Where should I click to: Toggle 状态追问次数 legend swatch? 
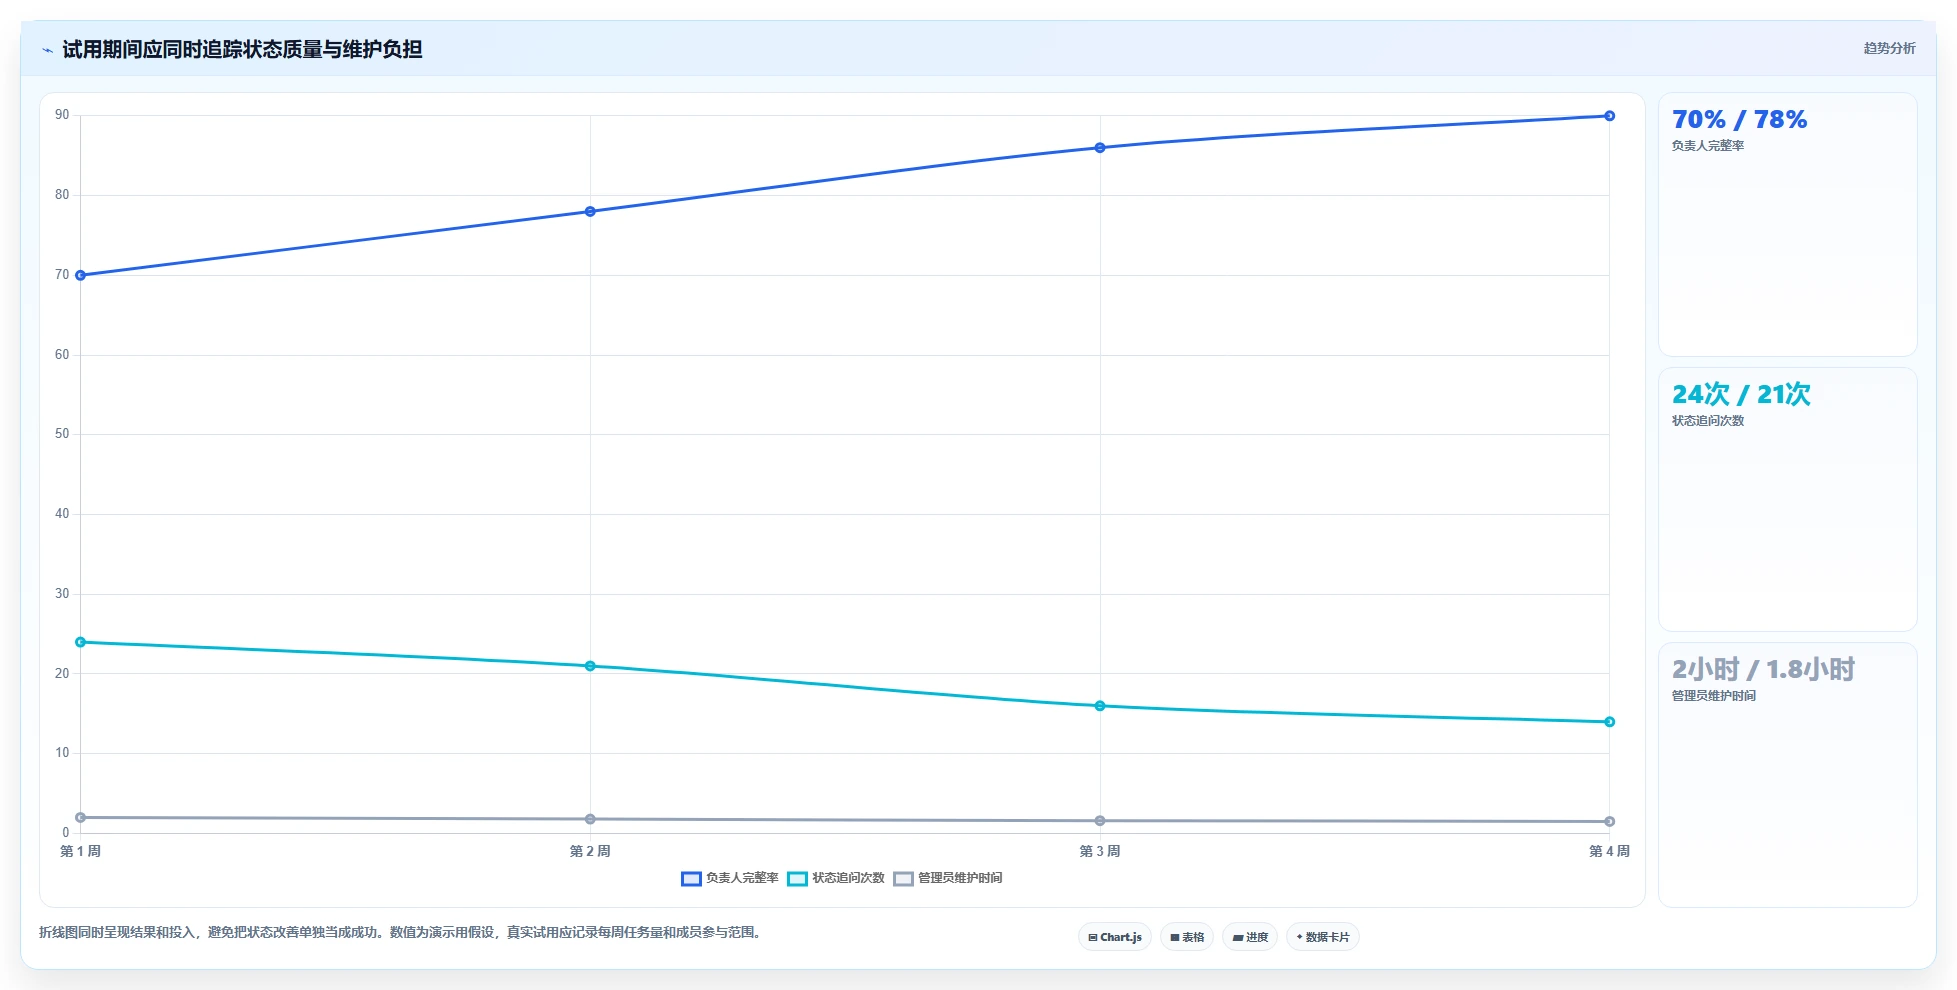(797, 878)
